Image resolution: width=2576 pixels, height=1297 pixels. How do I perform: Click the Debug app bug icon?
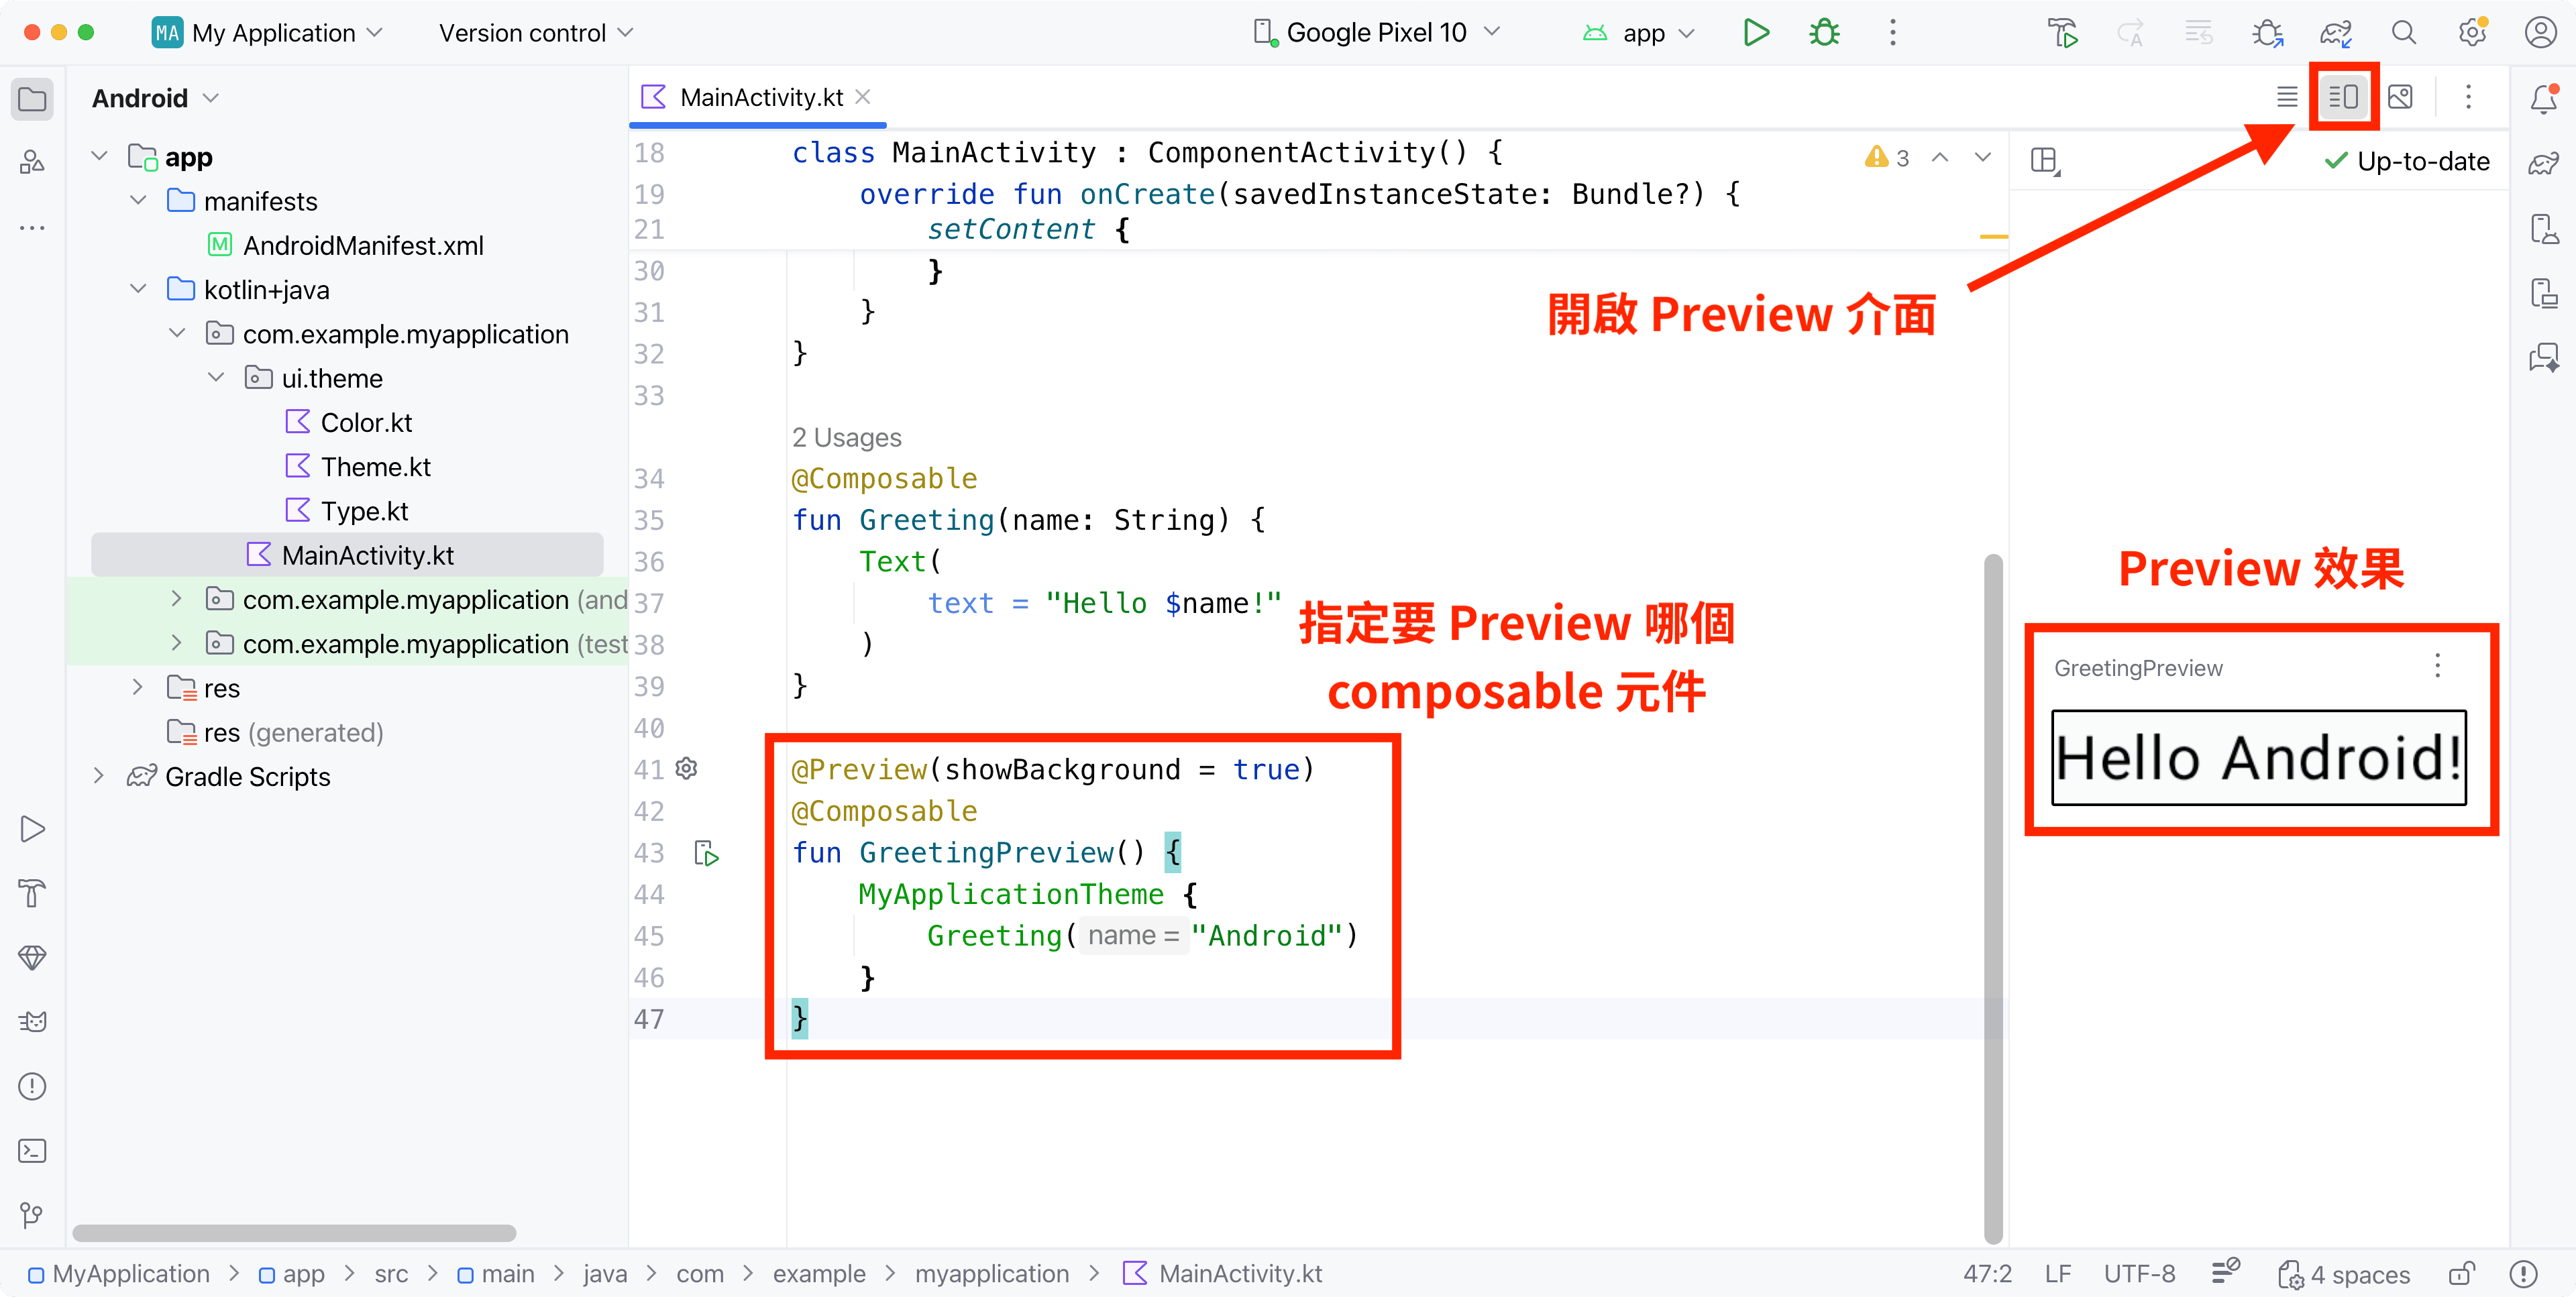tap(1824, 33)
